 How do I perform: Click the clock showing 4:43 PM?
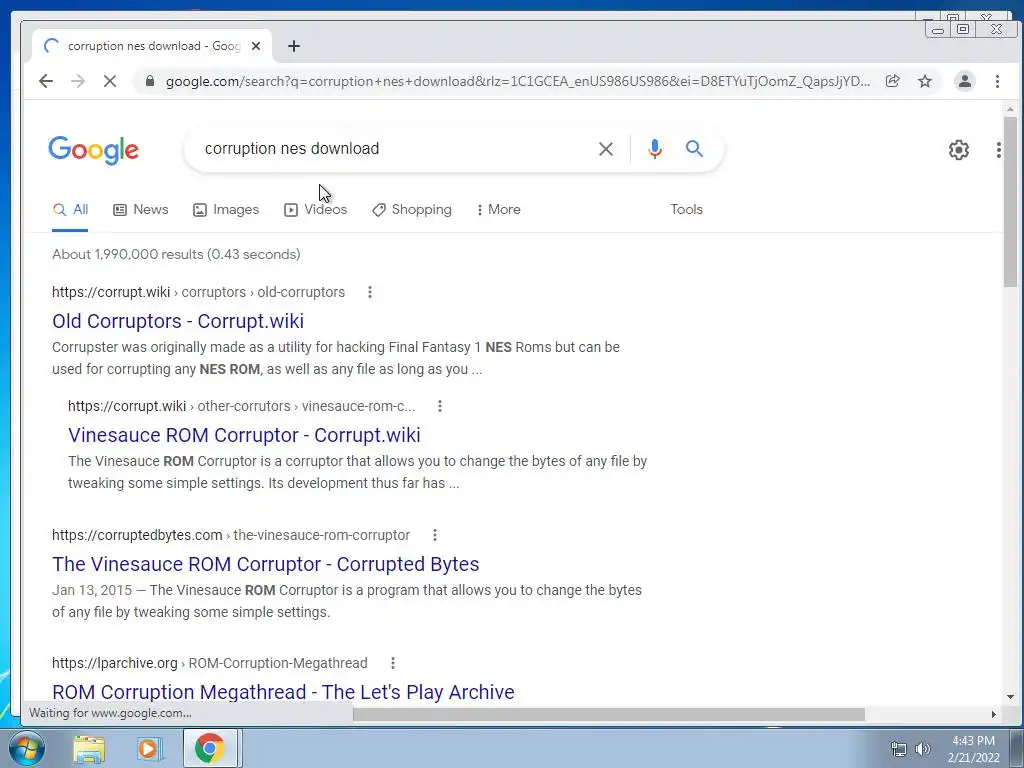click(974, 741)
